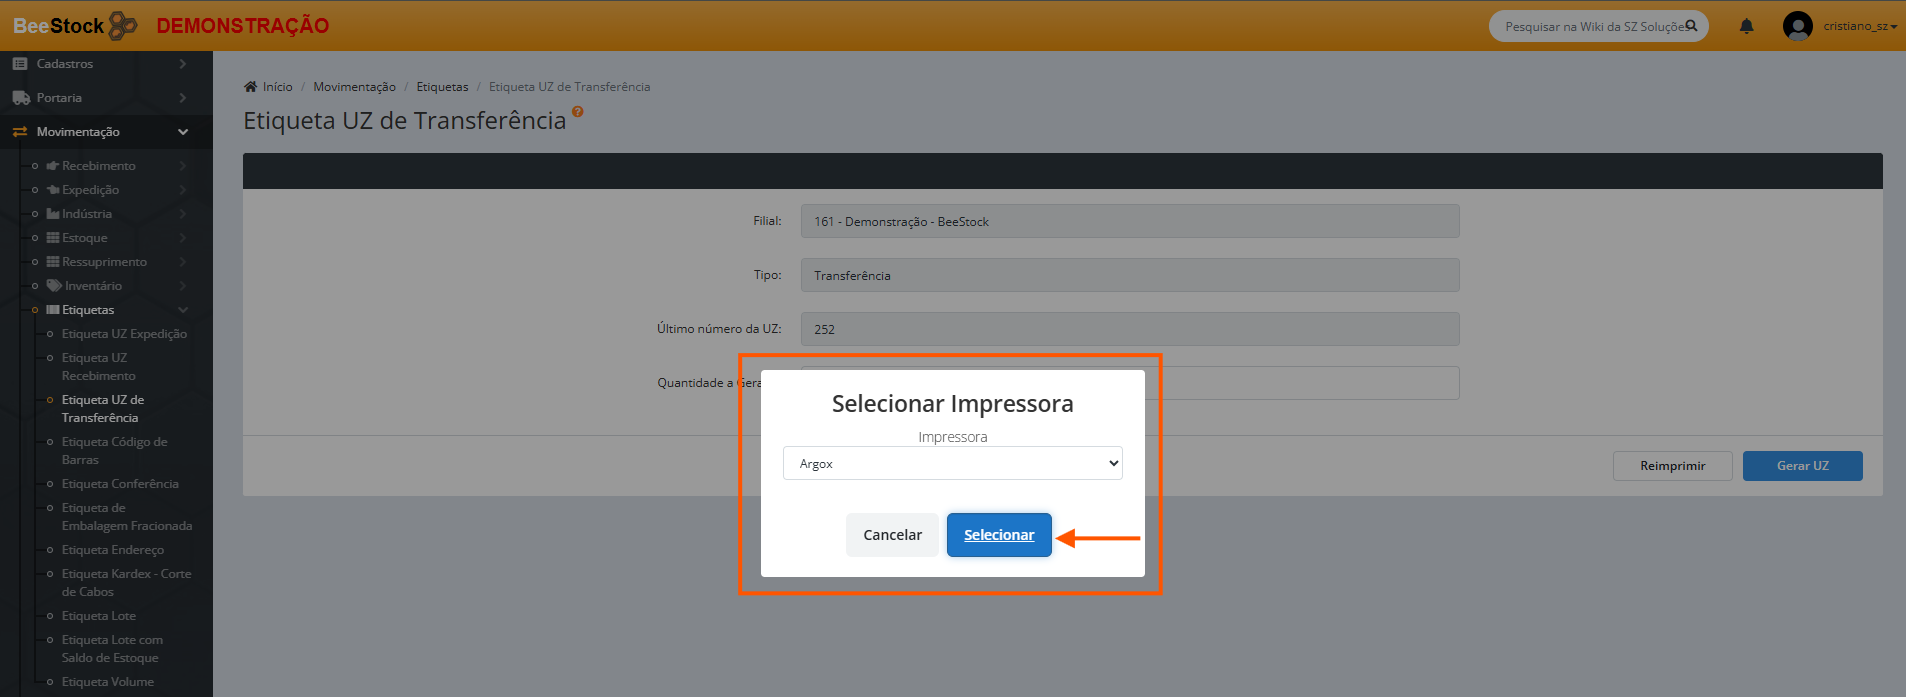Click the Movimentação breadcrumb link
The width and height of the screenshot is (1906, 697).
tap(354, 87)
